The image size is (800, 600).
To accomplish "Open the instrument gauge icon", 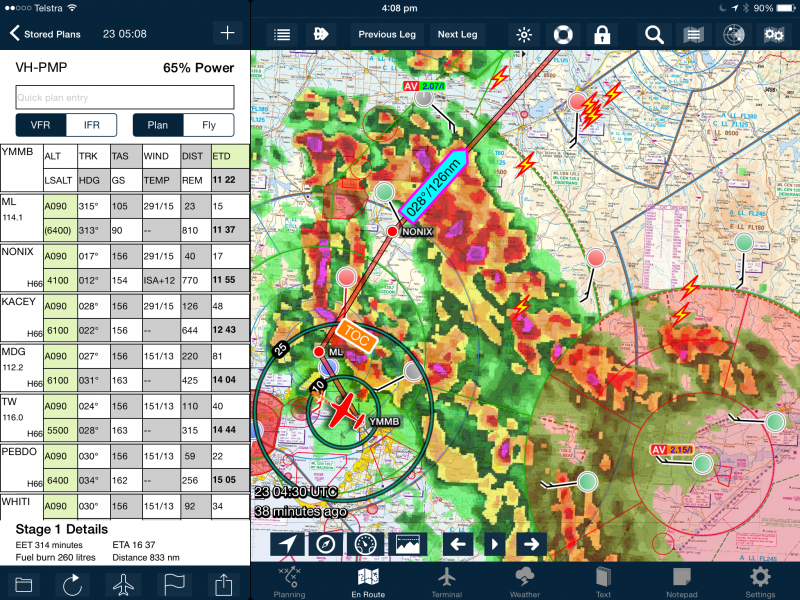I will (365, 544).
